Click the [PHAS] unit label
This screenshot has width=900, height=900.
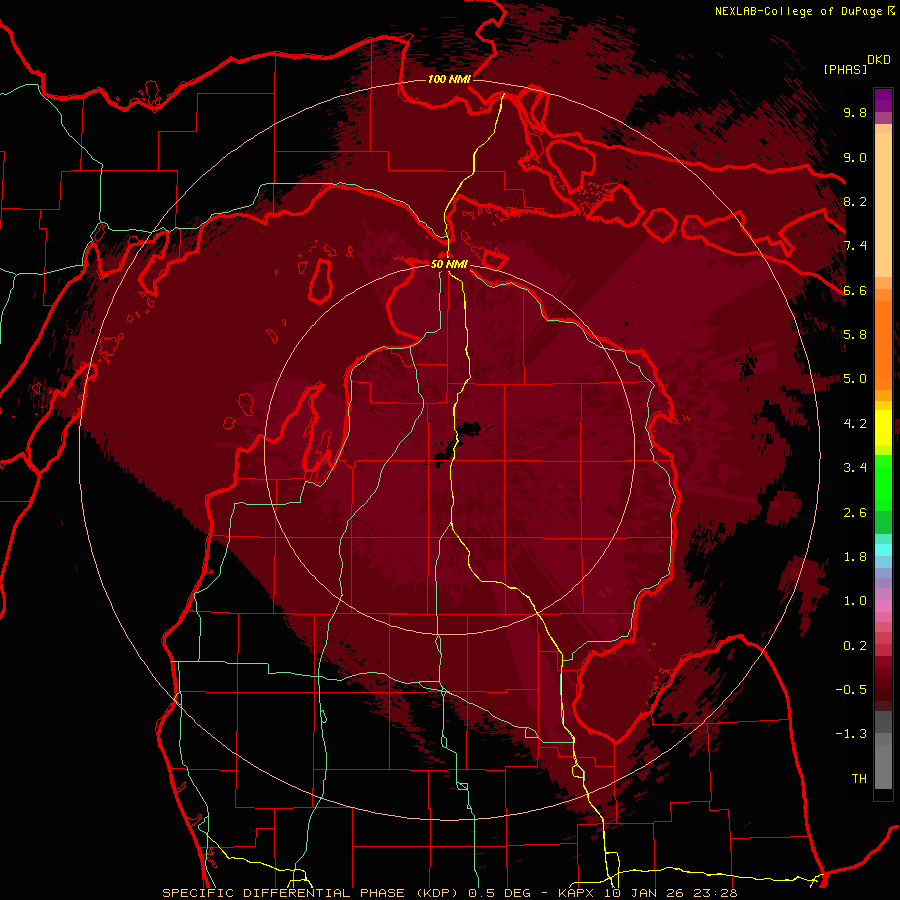(845, 70)
